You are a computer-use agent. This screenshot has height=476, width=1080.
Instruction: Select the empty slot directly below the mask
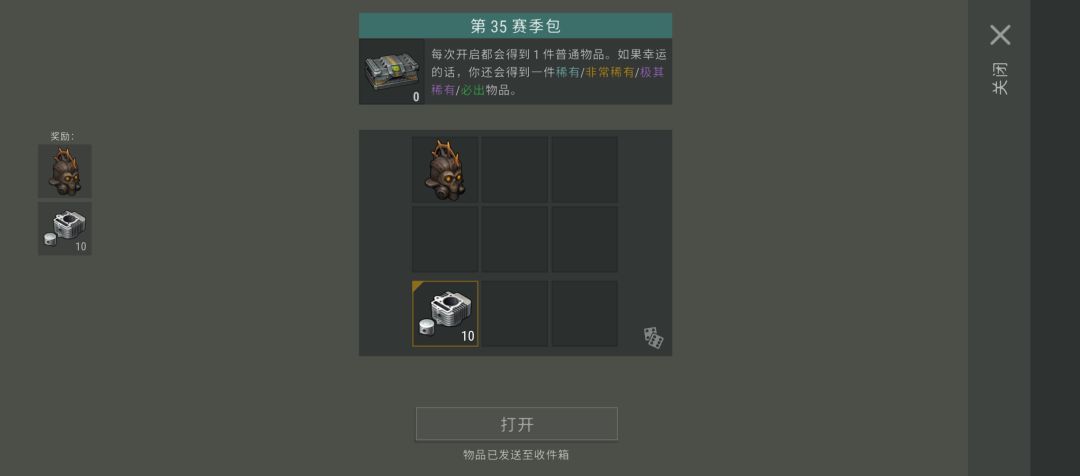click(x=445, y=239)
